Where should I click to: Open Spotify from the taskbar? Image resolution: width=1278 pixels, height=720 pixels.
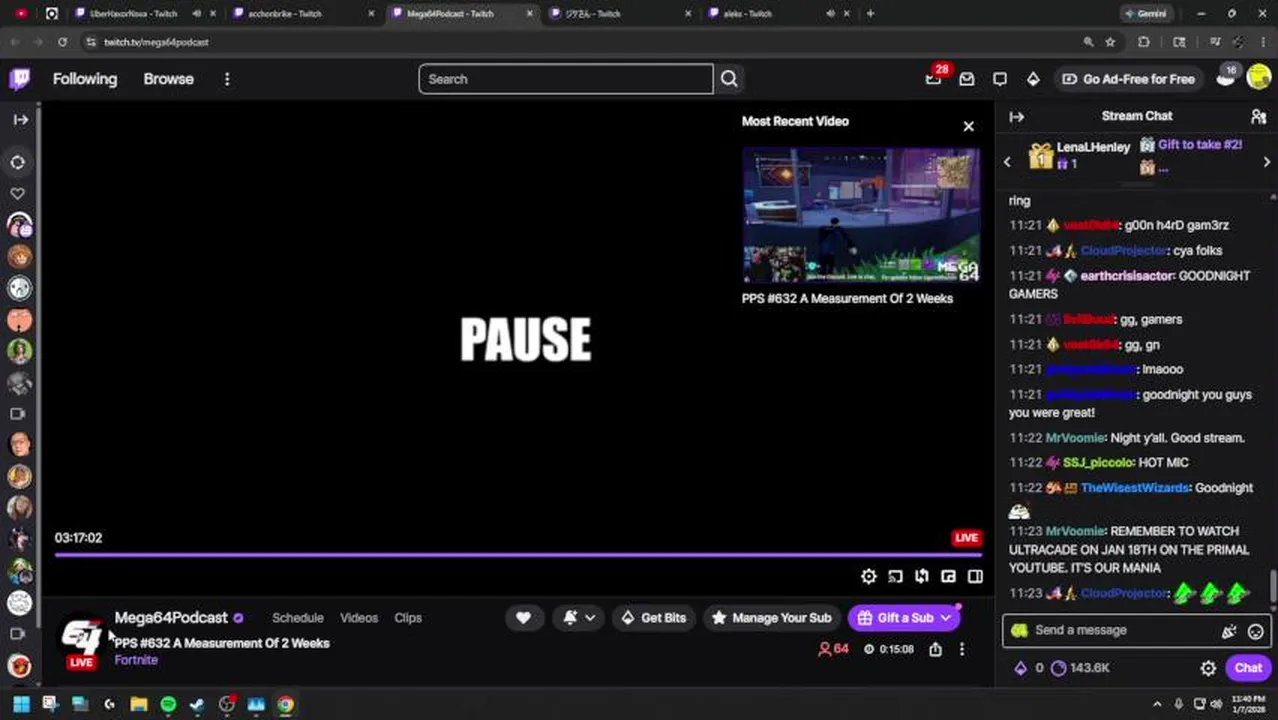point(168,704)
